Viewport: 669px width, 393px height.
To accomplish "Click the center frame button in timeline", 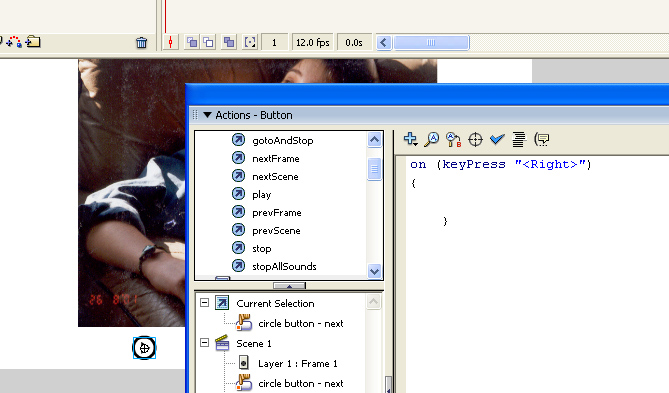I will [x=170, y=42].
